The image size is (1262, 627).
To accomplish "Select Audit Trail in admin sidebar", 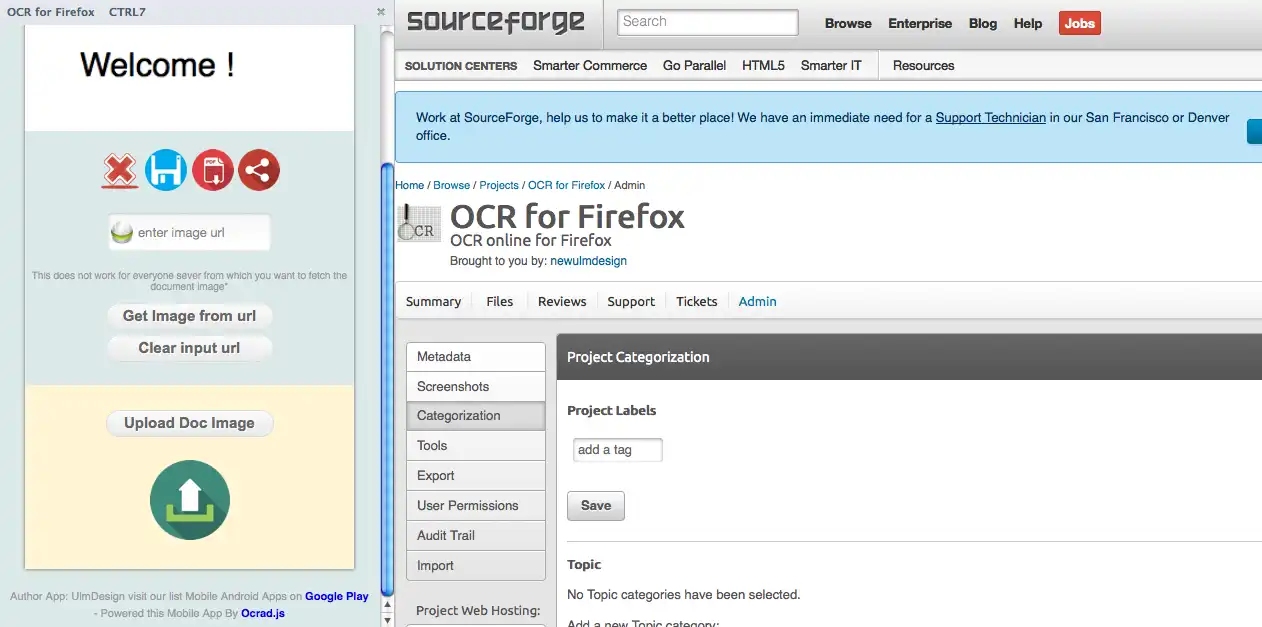I will point(476,536).
